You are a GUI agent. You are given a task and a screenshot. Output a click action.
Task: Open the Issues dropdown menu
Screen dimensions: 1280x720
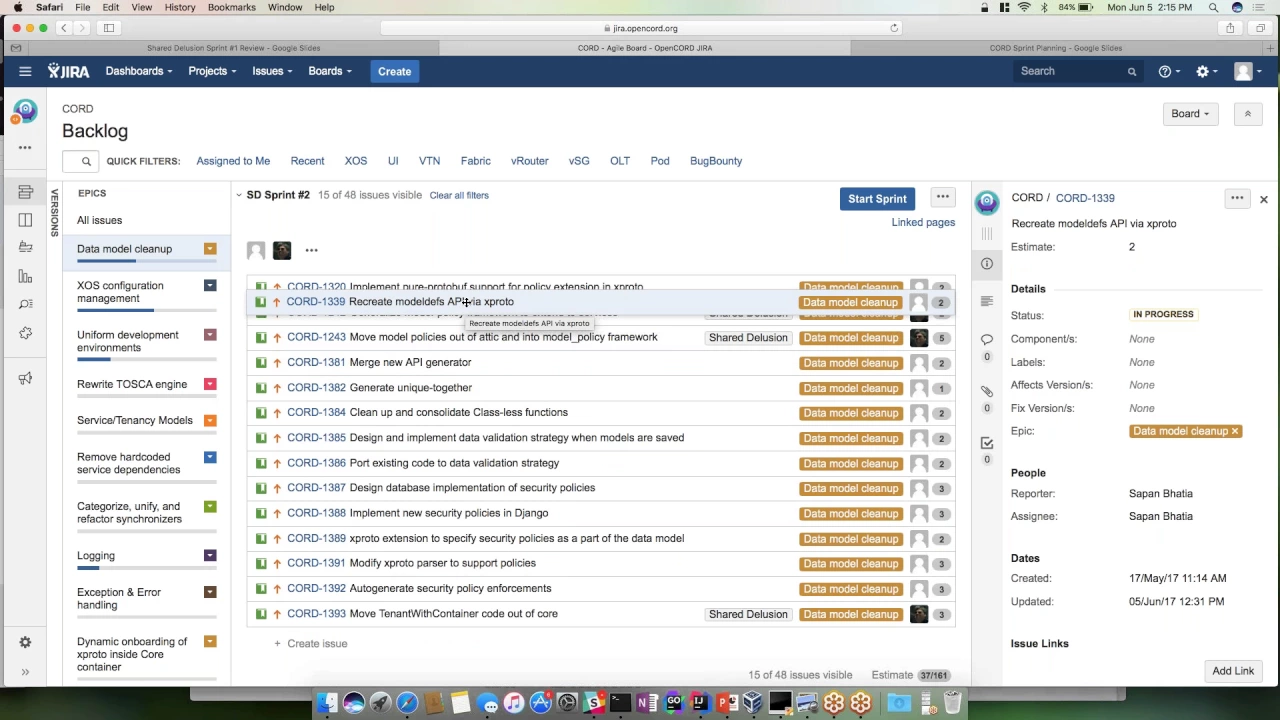(x=272, y=71)
